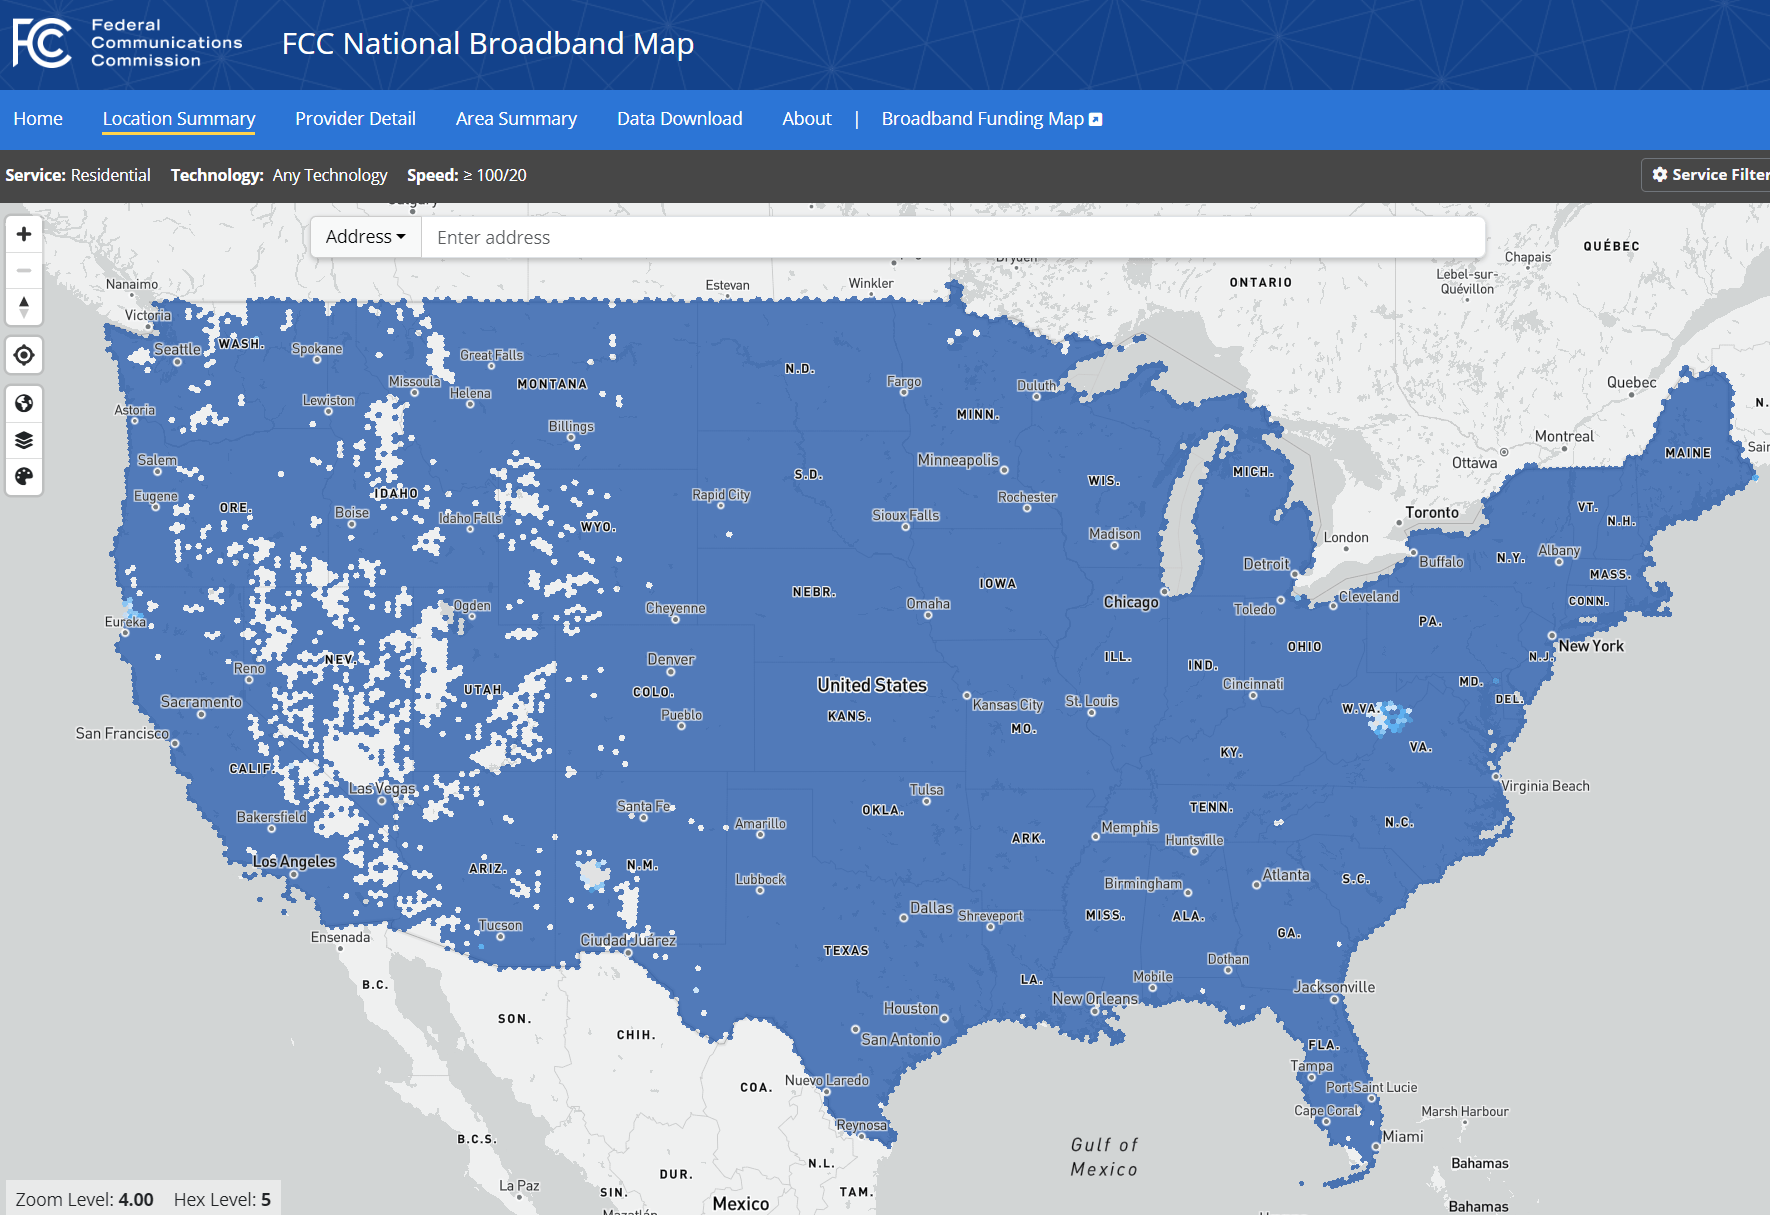Zoom in on the map with the plus button
This screenshot has height=1215, width=1770.
point(24,234)
